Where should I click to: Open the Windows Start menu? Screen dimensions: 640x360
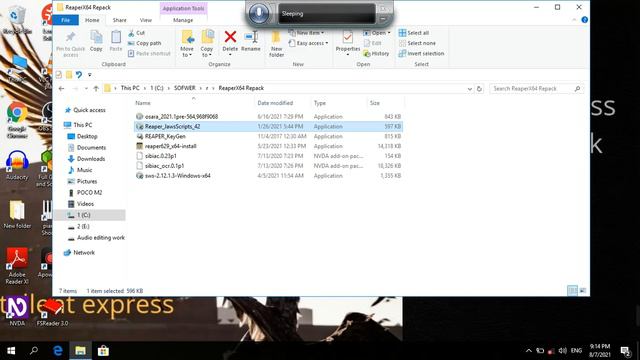pos(11,351)
